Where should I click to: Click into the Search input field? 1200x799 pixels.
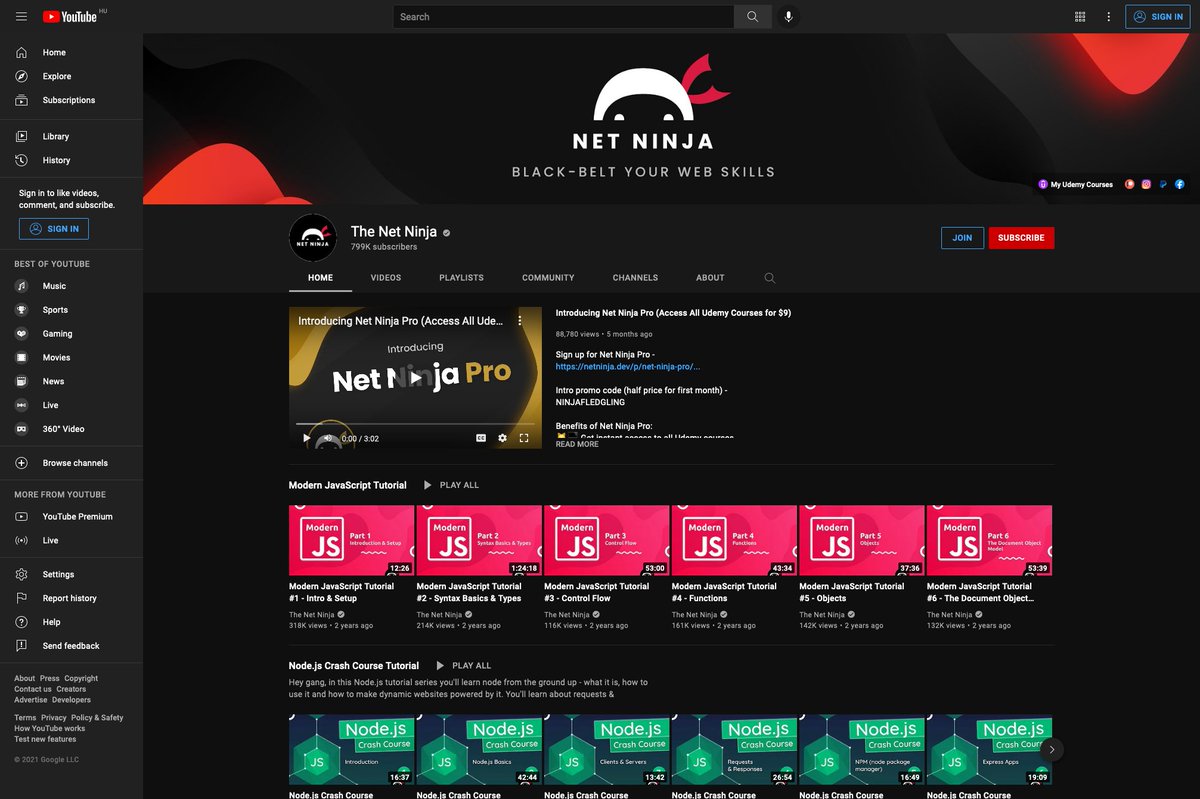point(564,17)
